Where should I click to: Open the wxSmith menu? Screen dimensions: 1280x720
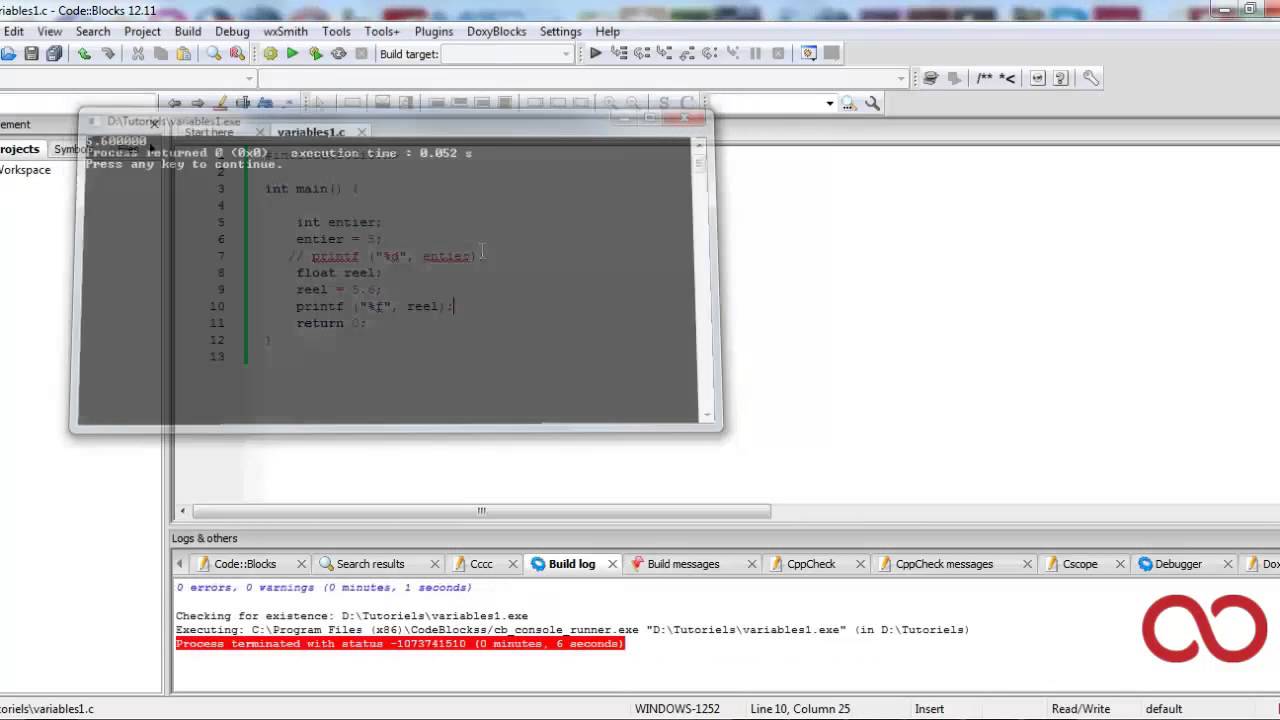click(x=285, y=31)
